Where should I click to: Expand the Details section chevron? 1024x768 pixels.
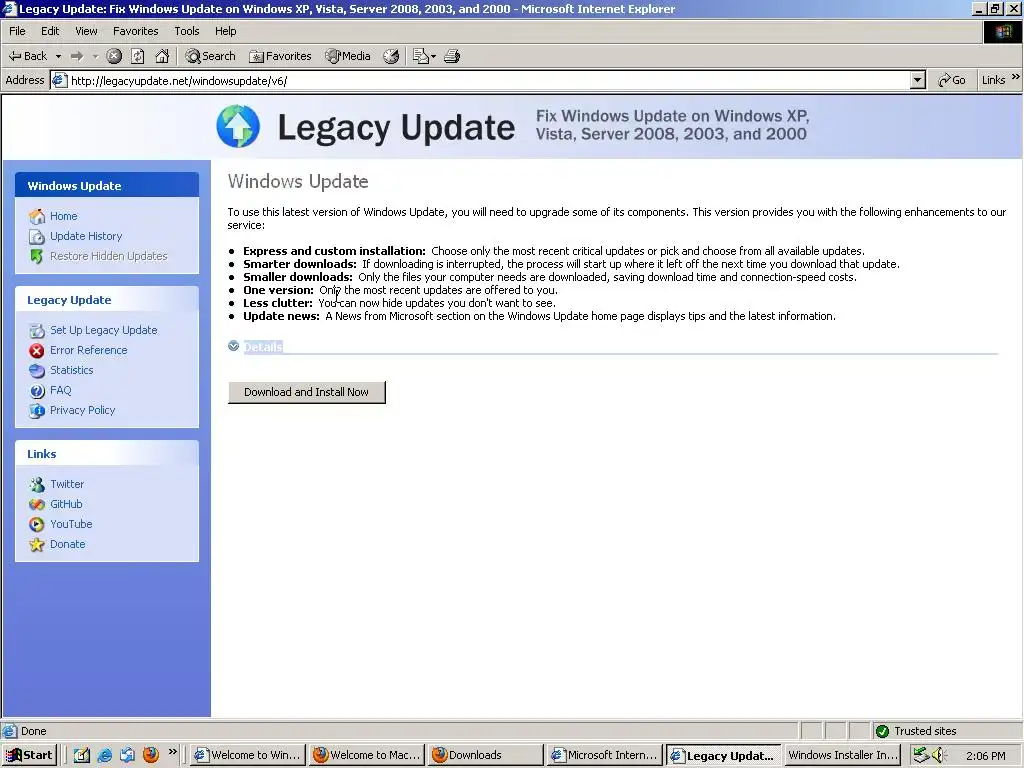(x=233, y=346)
